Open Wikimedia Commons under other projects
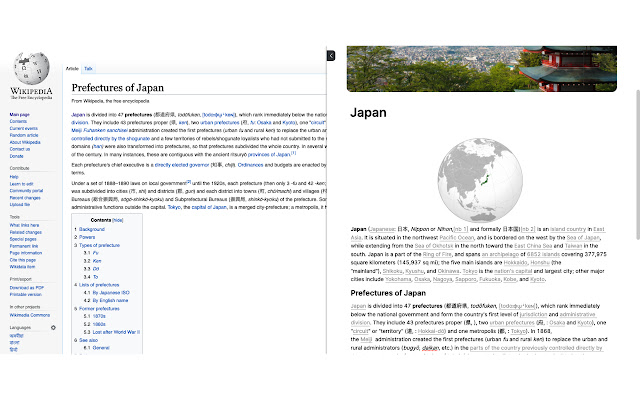Image resolution: width=640 pixels, height=400 pixels. (x=29, y=315)
